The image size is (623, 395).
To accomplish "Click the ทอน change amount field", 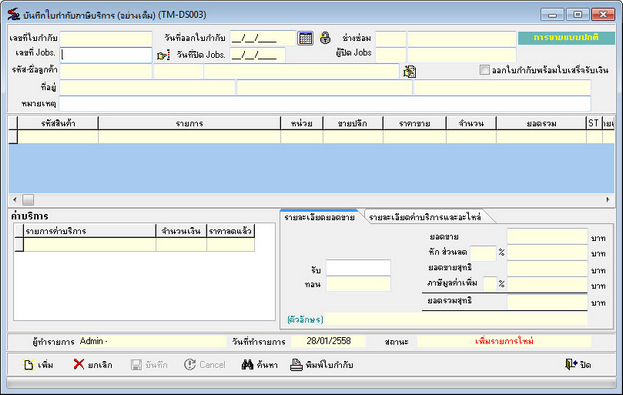I will [x=358, y=284].
